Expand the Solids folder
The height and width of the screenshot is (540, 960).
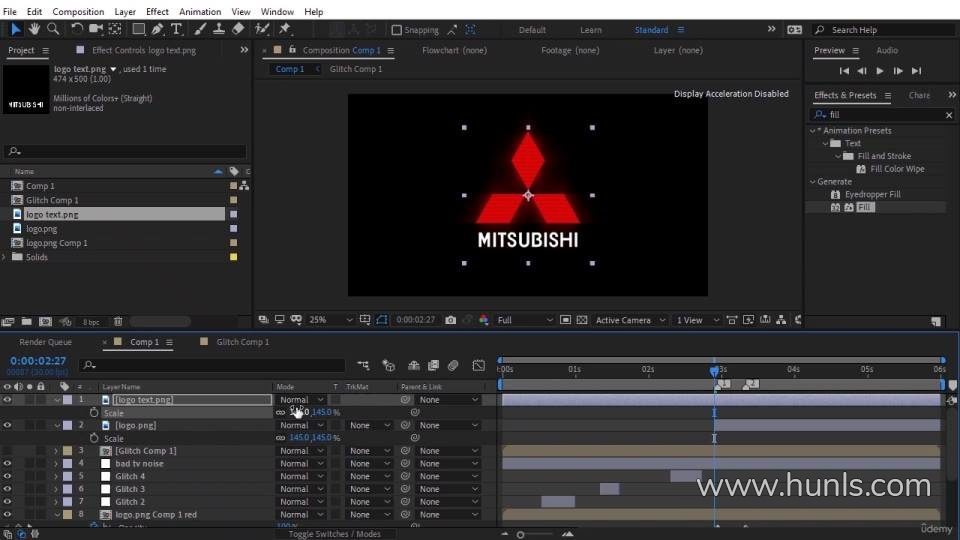(4, 257)
